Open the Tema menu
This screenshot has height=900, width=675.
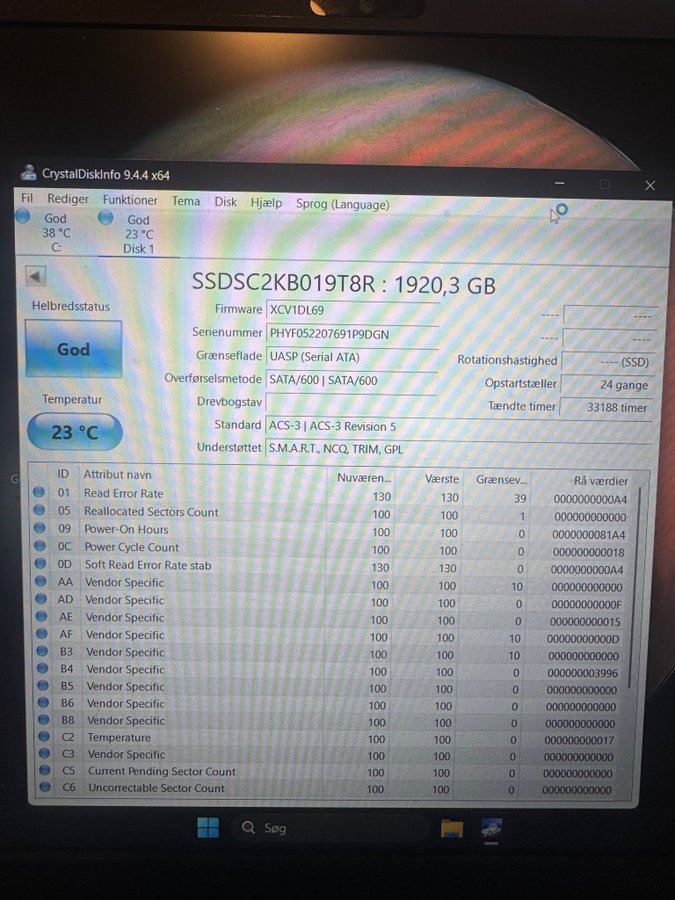pos(186,201)
